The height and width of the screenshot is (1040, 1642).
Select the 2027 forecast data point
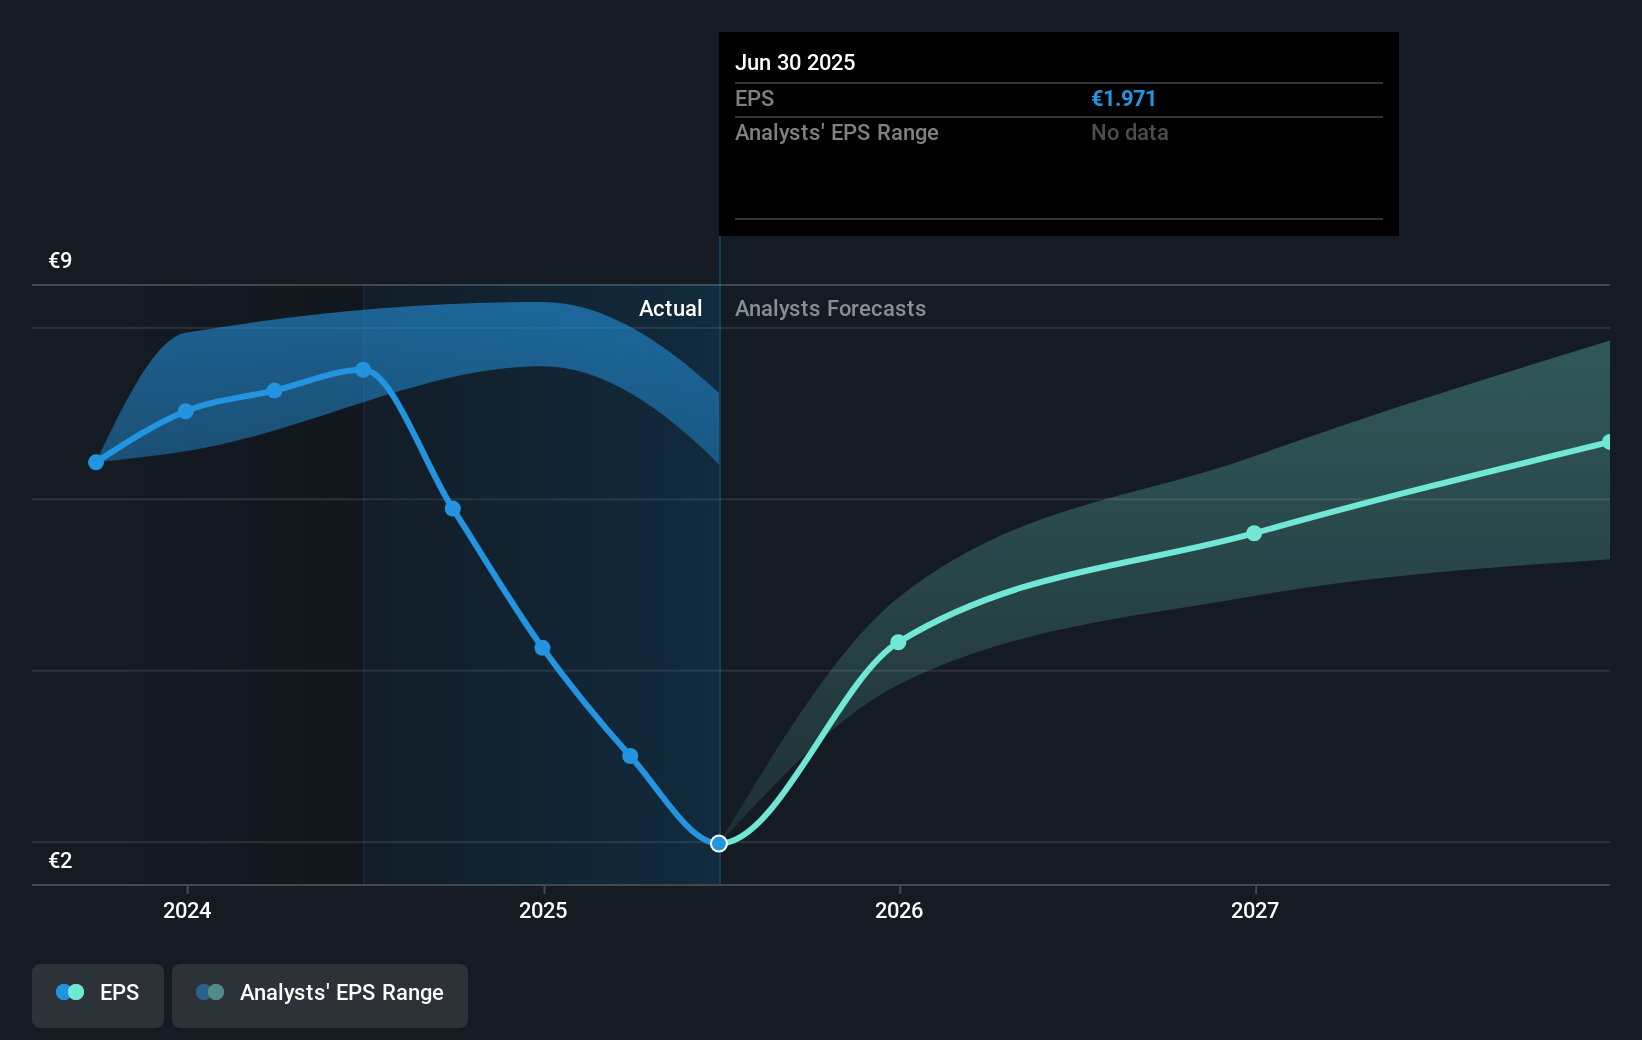[1255, 534]
